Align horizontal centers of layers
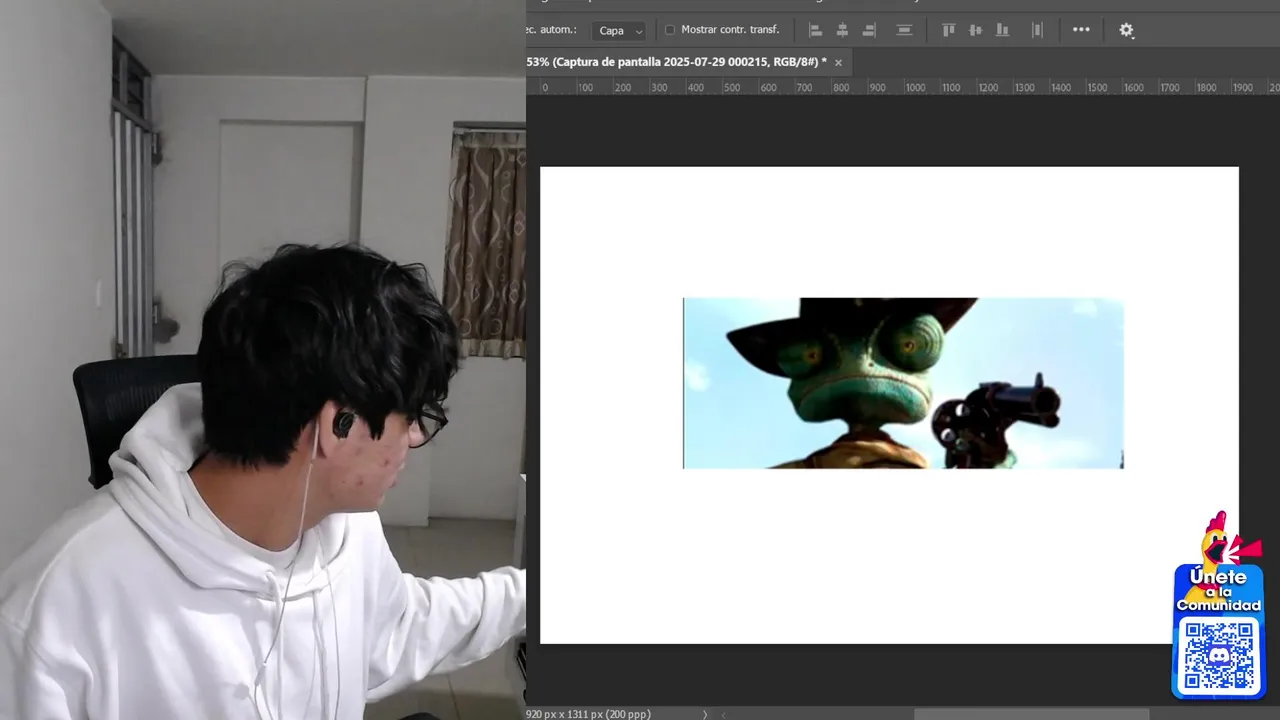 [842, 30]
